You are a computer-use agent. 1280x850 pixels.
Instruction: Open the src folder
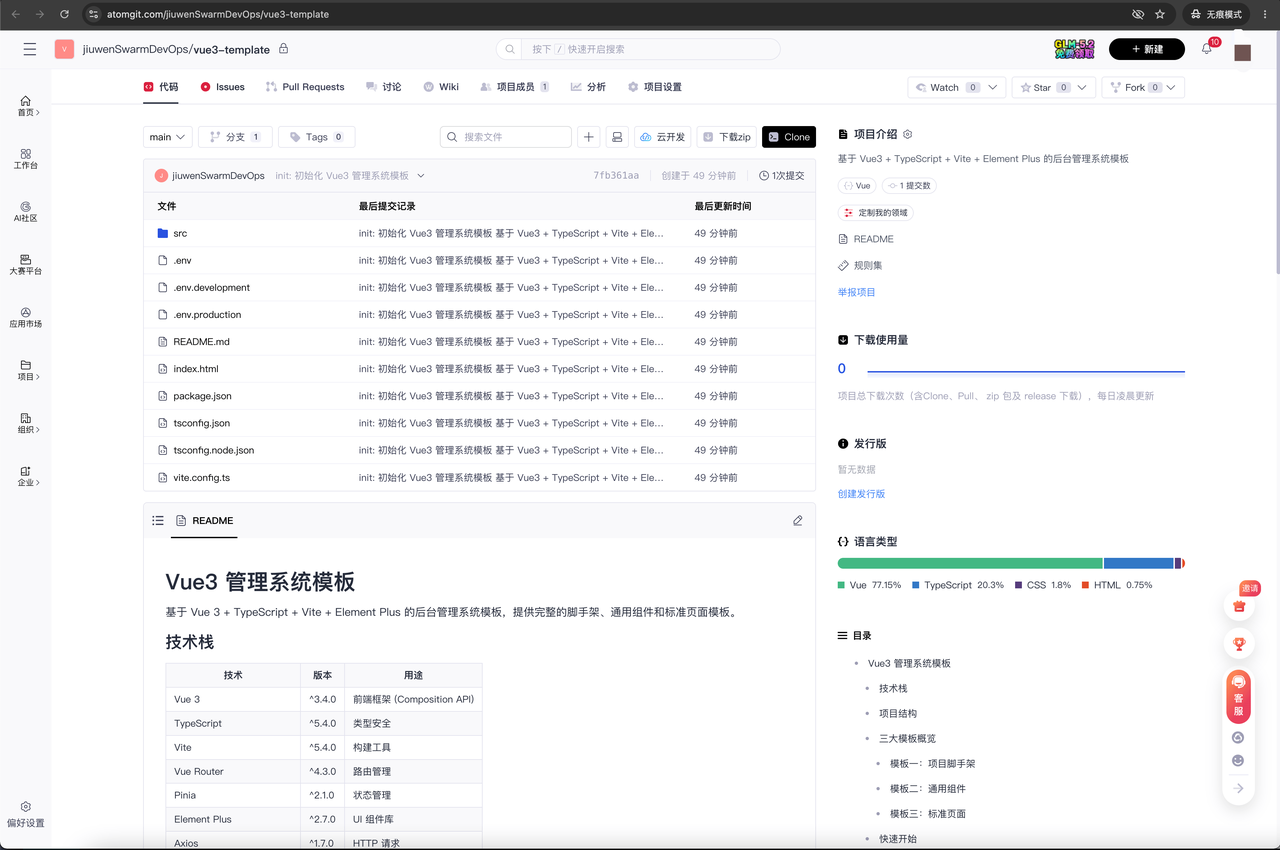point(180,233)
